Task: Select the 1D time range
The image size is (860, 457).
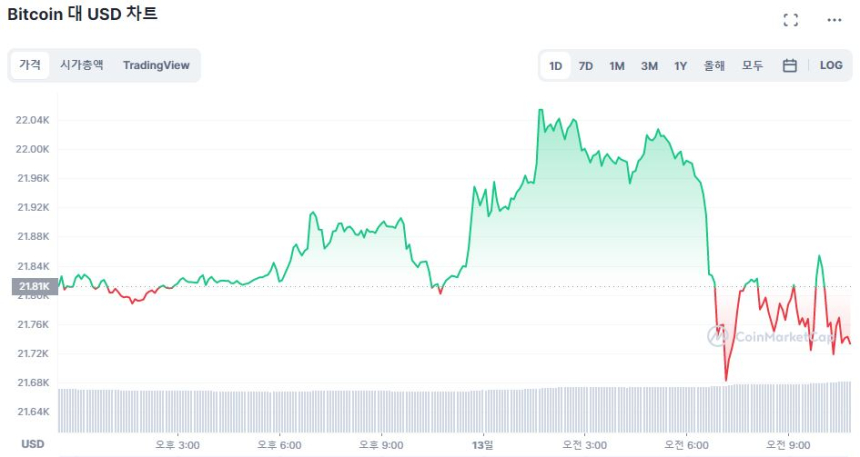Action: coord(555,66)
